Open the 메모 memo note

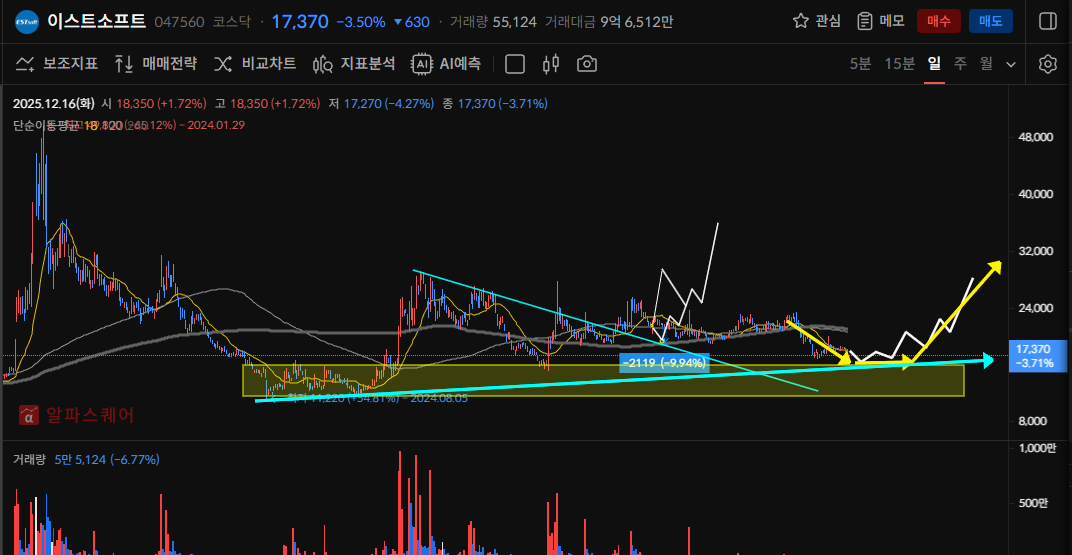click(x=880, y=21)
